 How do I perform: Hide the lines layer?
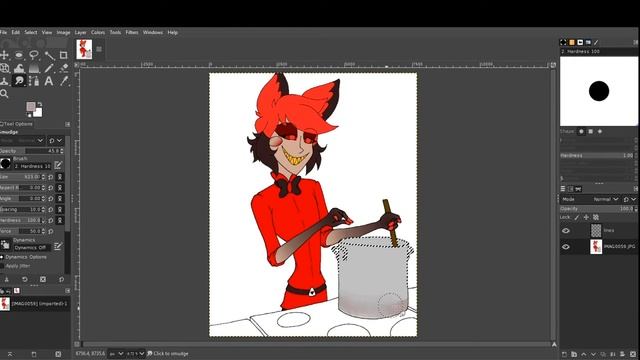[x=566, y=231]
